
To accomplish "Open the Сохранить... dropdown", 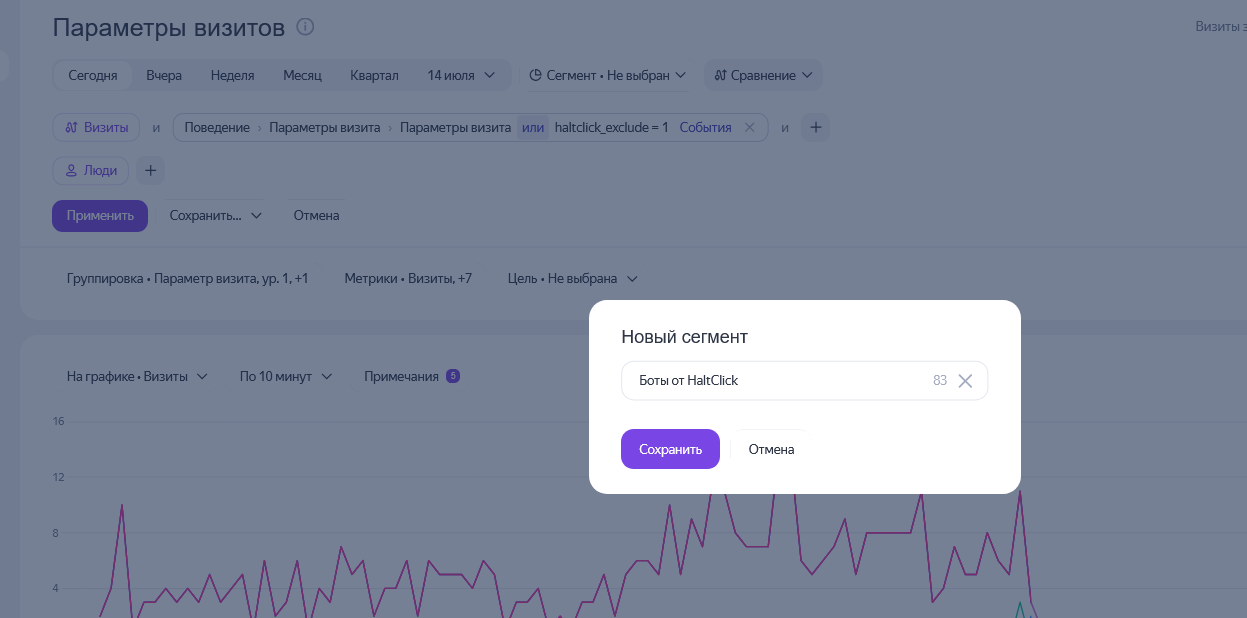I will pyautogui.click(x=215, y=215).
